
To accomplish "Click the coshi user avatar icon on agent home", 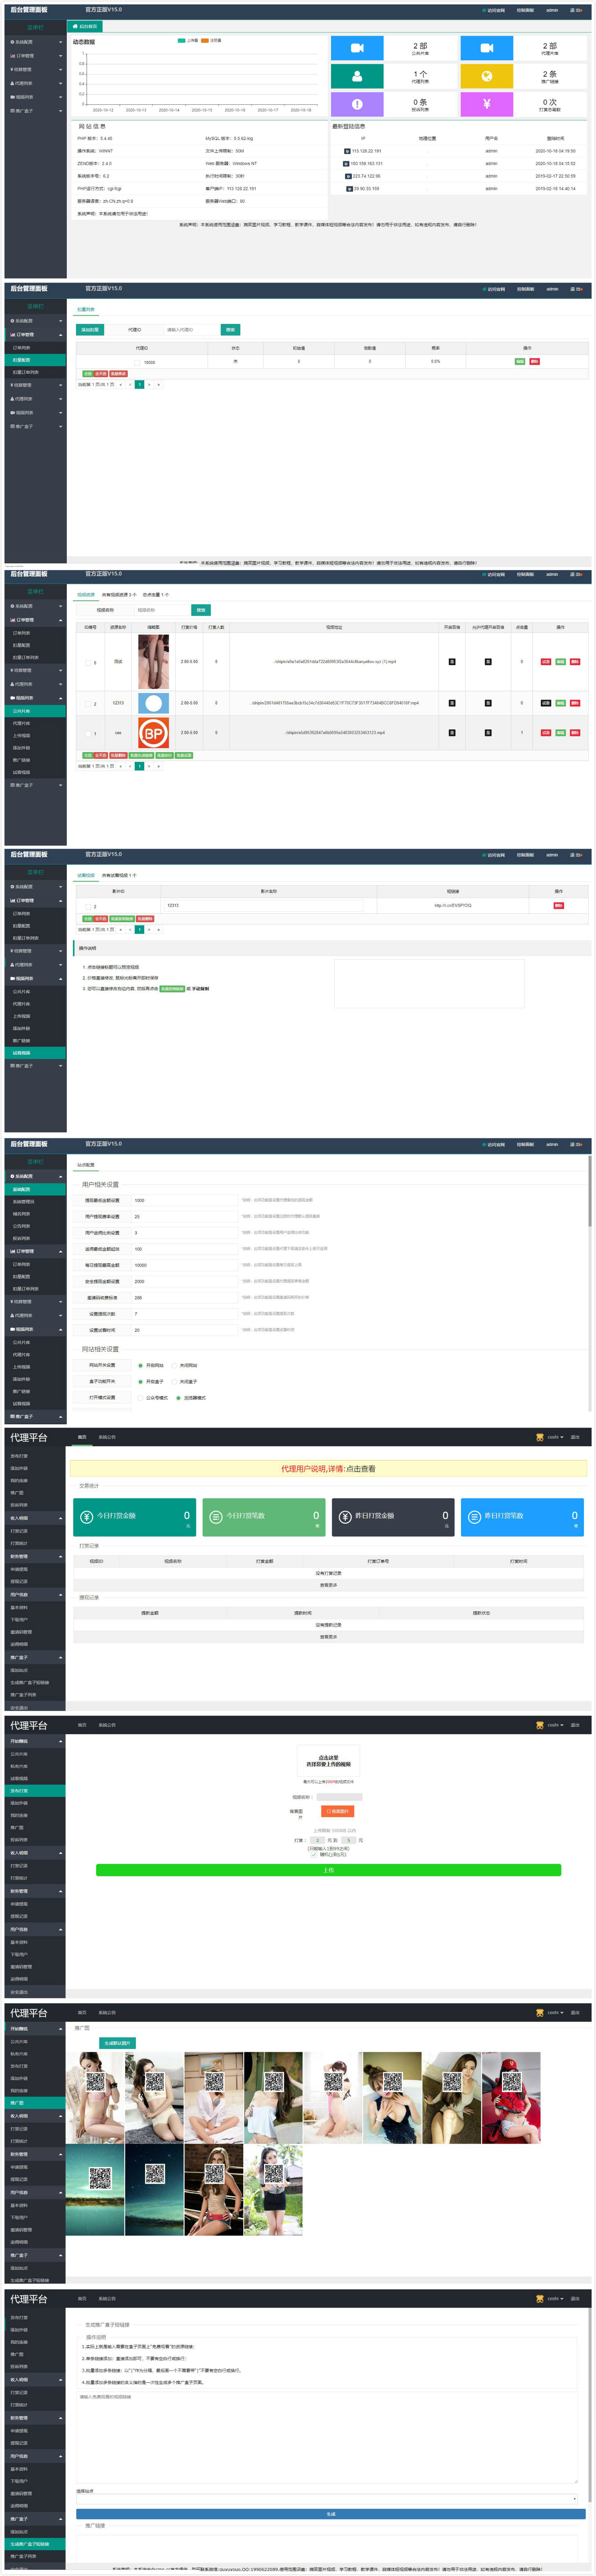I will pyautogui.click(x=540, y=1437).
